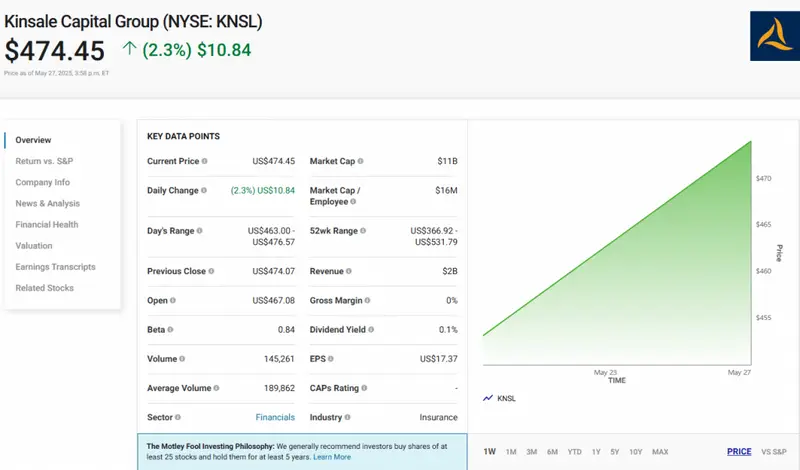Image resolution: width=800 pixels, height=470 pixels.
Task: Switch chart to YTD timeframe
Action: coord(574,452)
